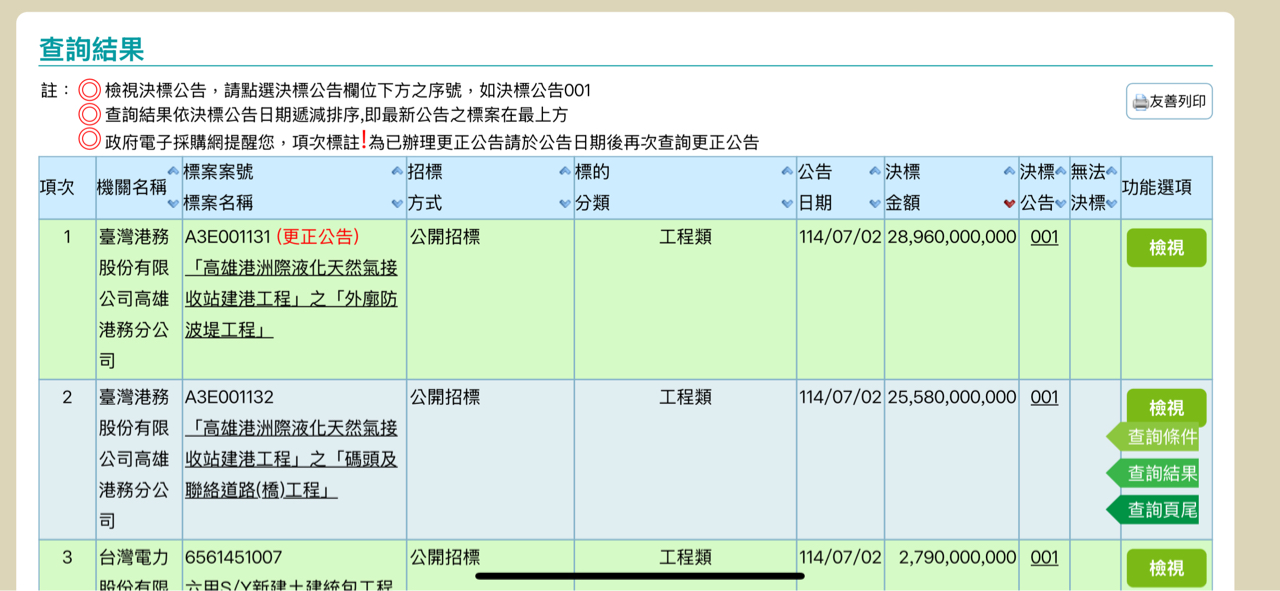Jump to 查詢頁尾 section tab
Image resolution: width=1280 pixels, height=591 pixels.
1160,510
